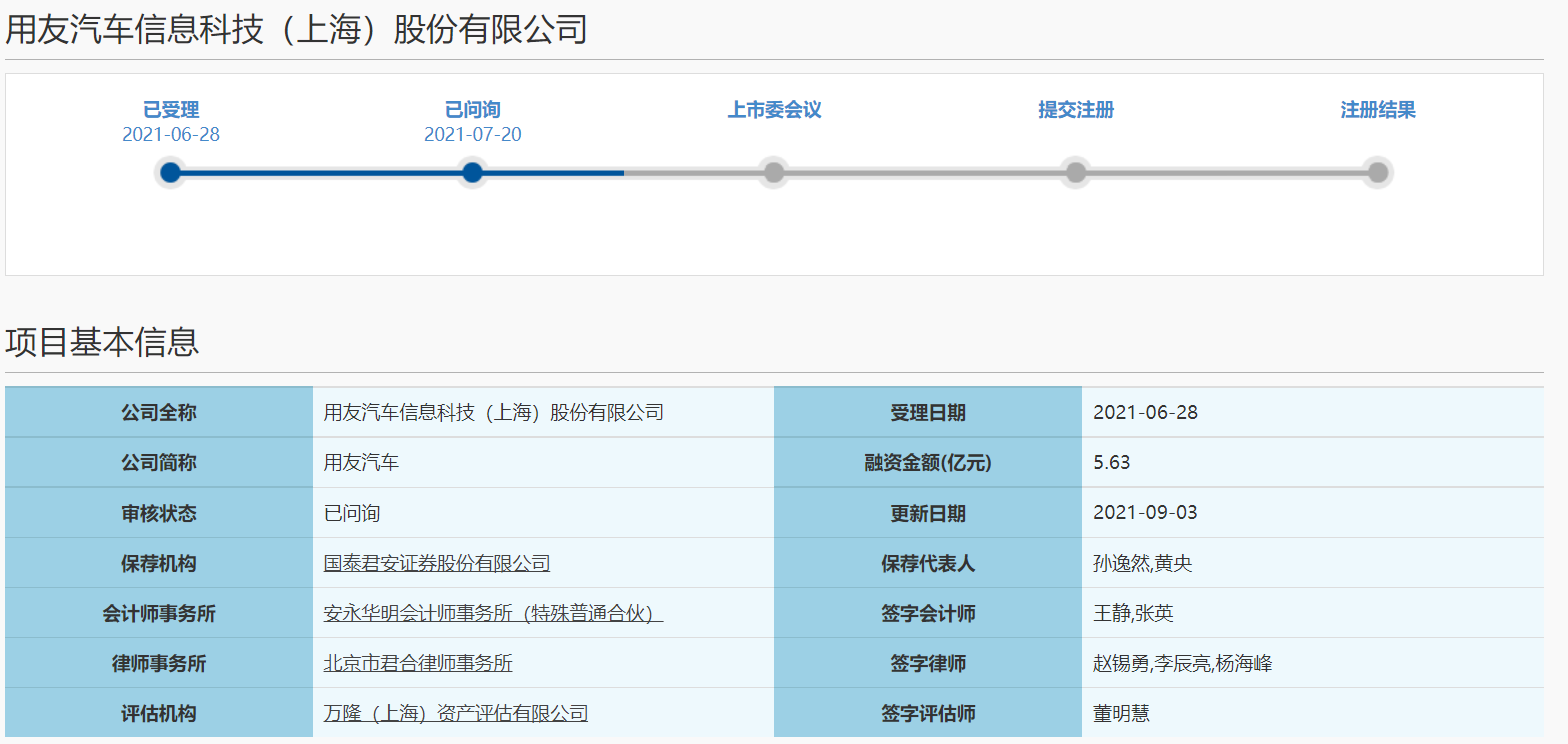Select the 王静,张英 value cell
This screenshot has height=744, width=1568.
(1313, 613)
